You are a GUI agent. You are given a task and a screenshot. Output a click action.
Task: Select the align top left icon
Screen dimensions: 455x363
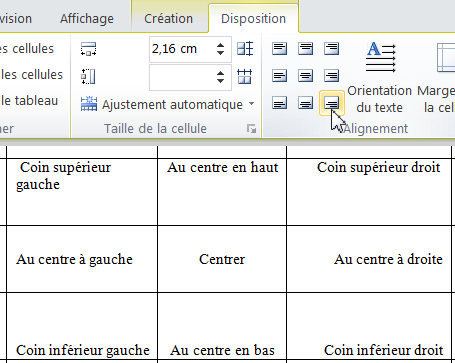pyautogui.click(x=279, y=49)
